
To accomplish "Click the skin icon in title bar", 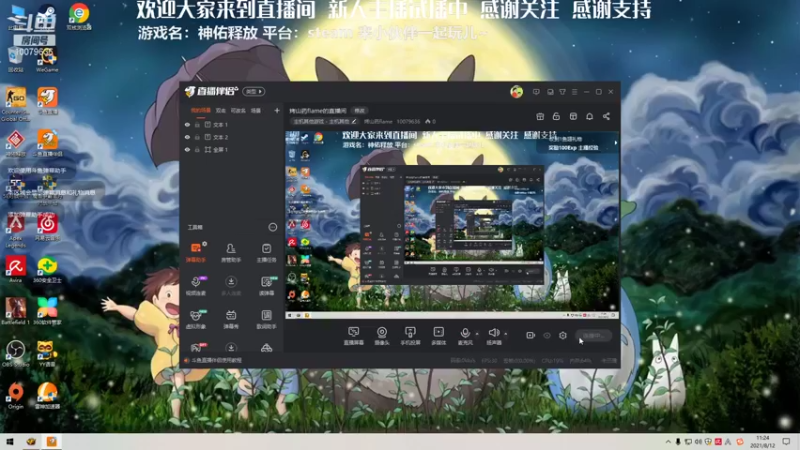I will pos(562,92).
